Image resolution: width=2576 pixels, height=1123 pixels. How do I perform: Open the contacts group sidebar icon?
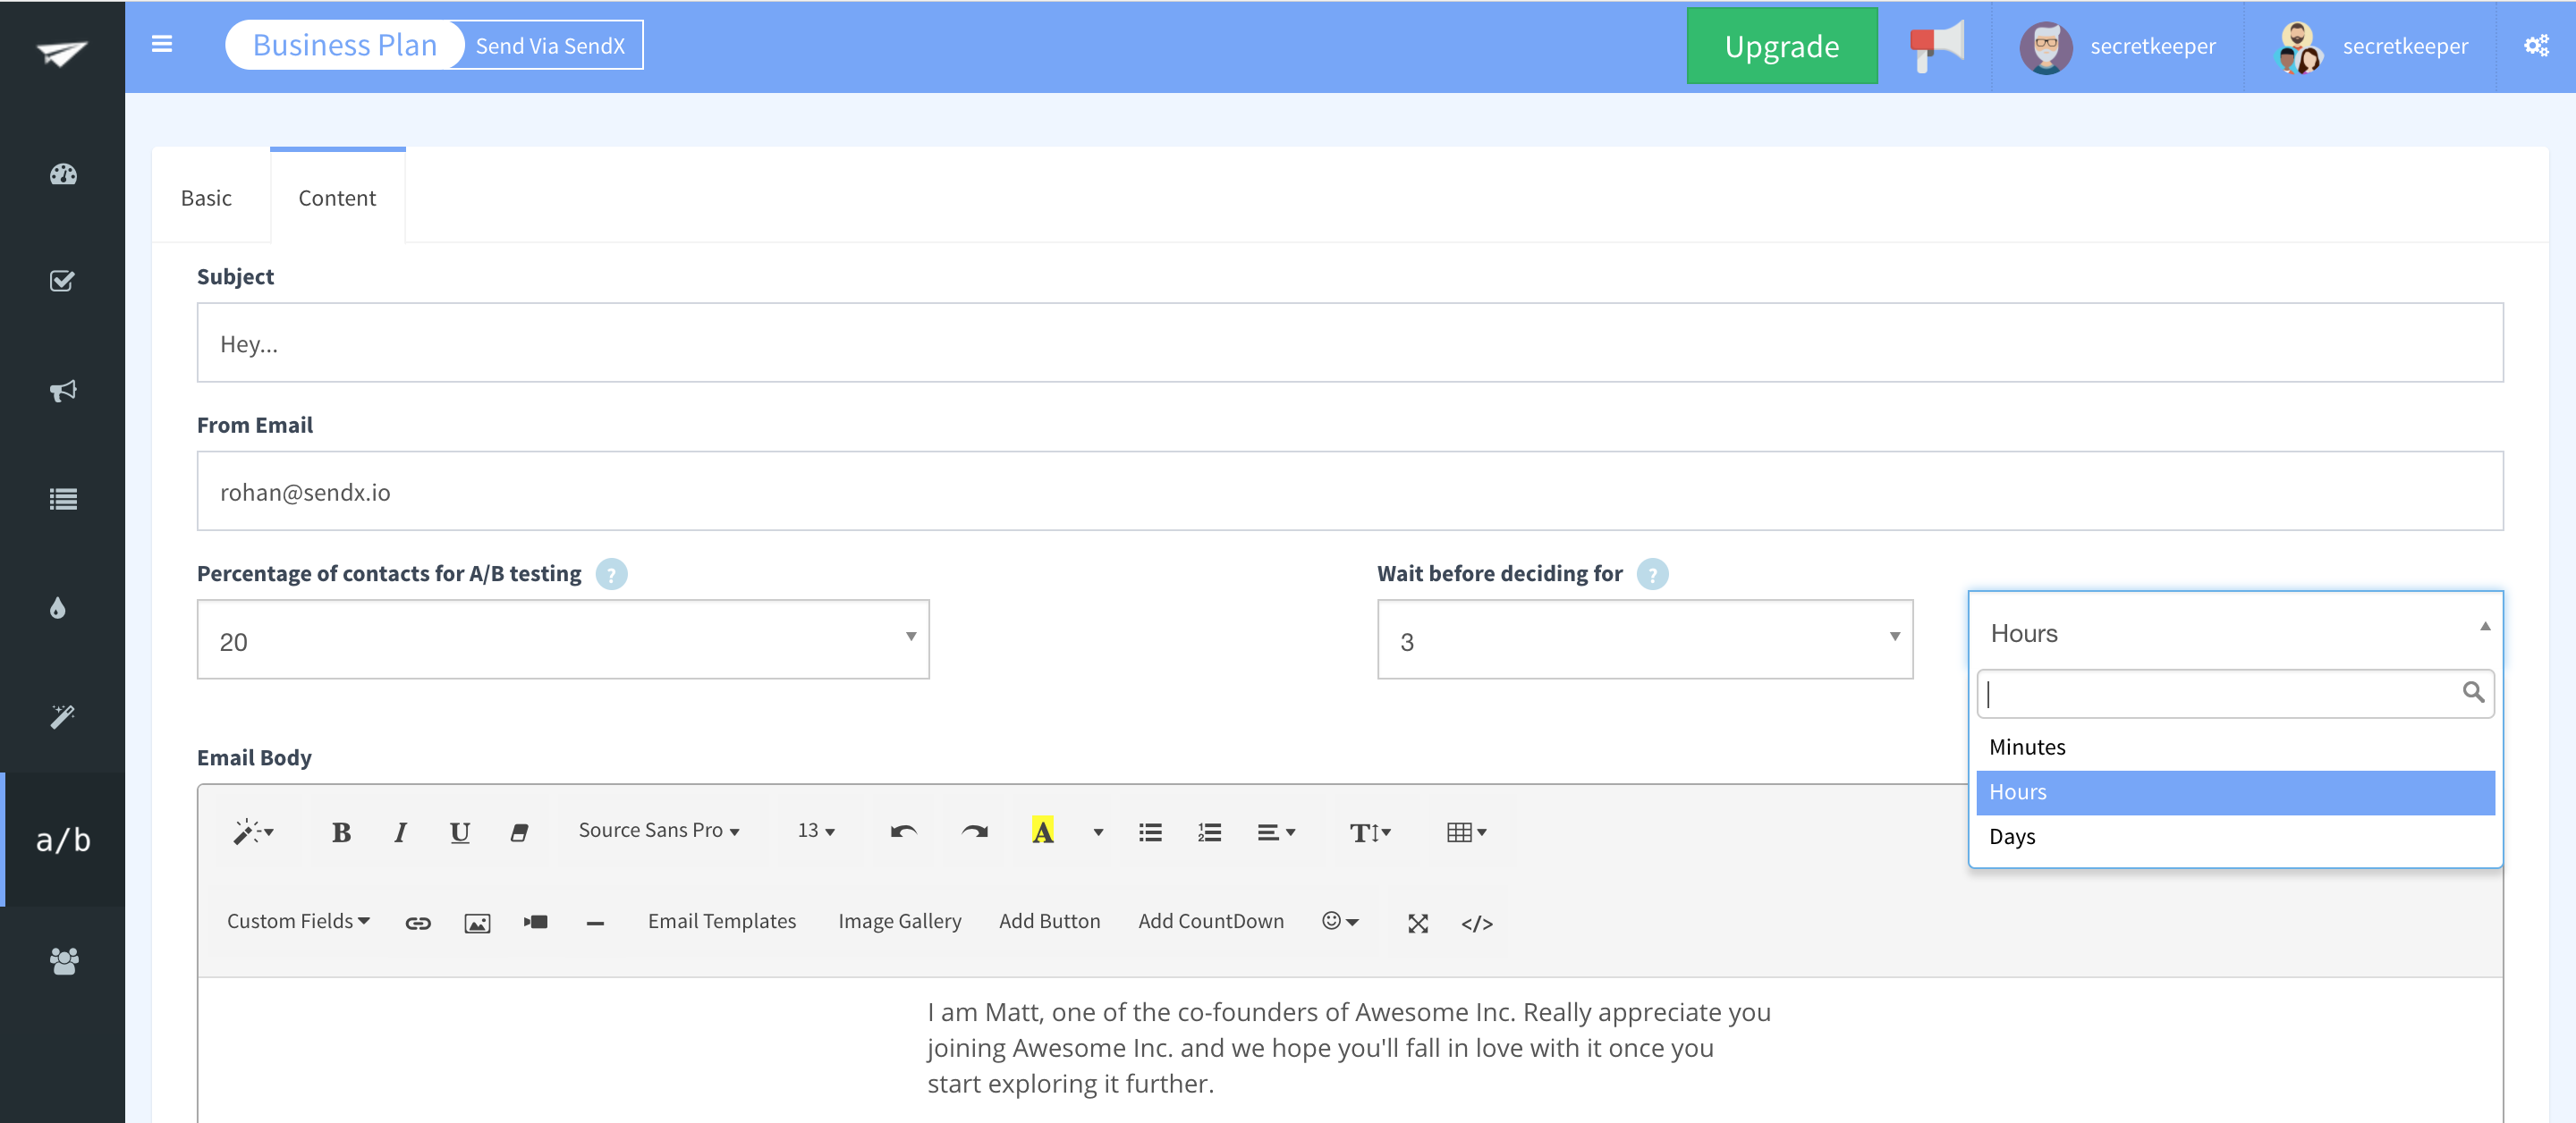coord(63,961)
